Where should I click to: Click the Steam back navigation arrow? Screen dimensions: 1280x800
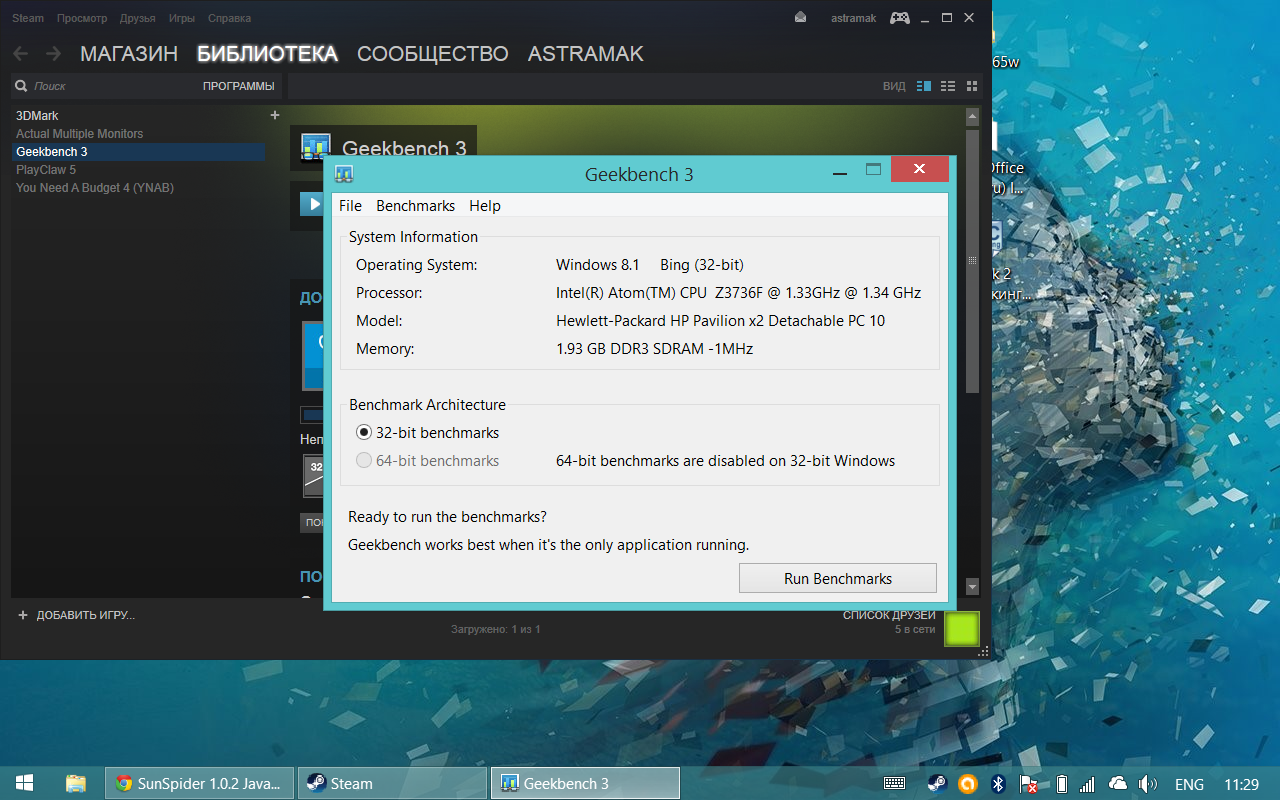21,54
